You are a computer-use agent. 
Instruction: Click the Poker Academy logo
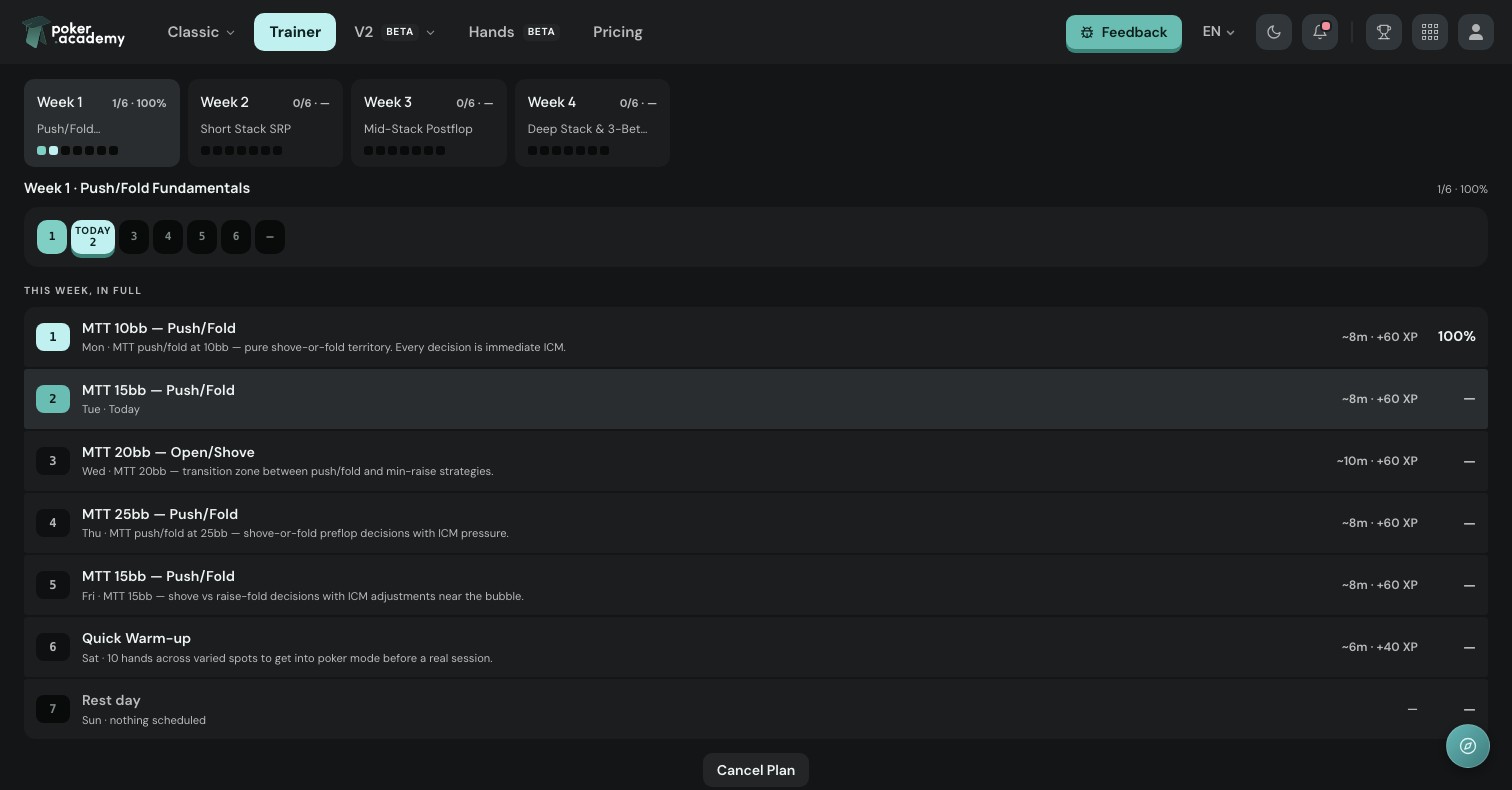click(x=74, y=32)
